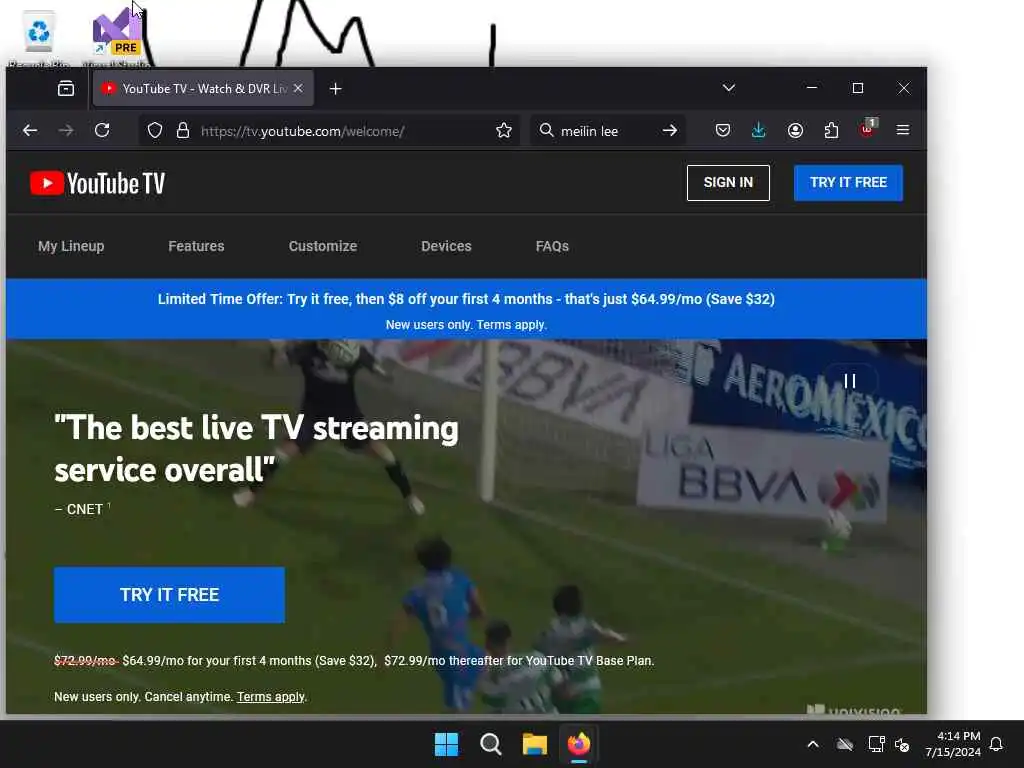The height and width of the screenshot is (768, 1024).
Task: Click the YouTube TV logo
Action: tap(98, 184)
